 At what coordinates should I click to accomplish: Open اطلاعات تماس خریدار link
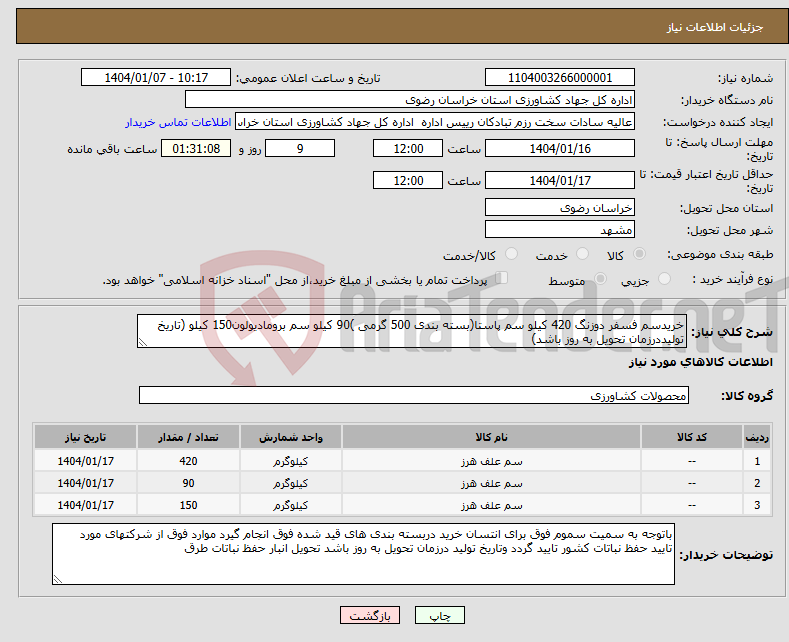[x=178, y=122]
